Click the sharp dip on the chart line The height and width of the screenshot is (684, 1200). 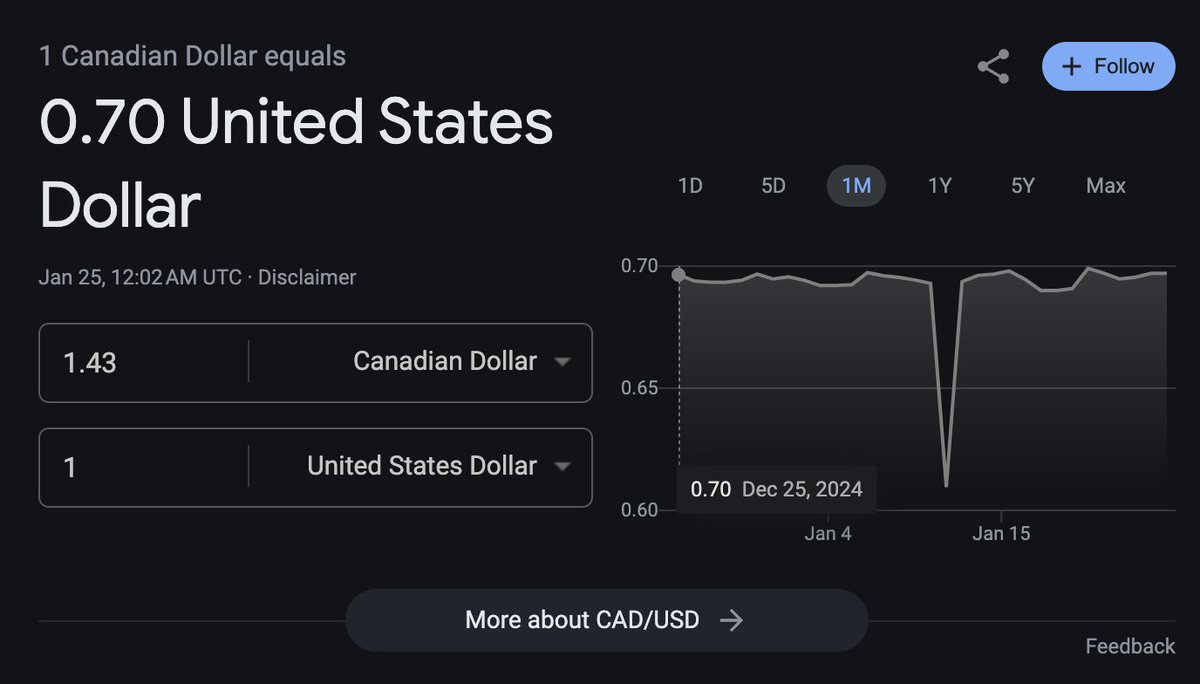click(x=945, y=485)
